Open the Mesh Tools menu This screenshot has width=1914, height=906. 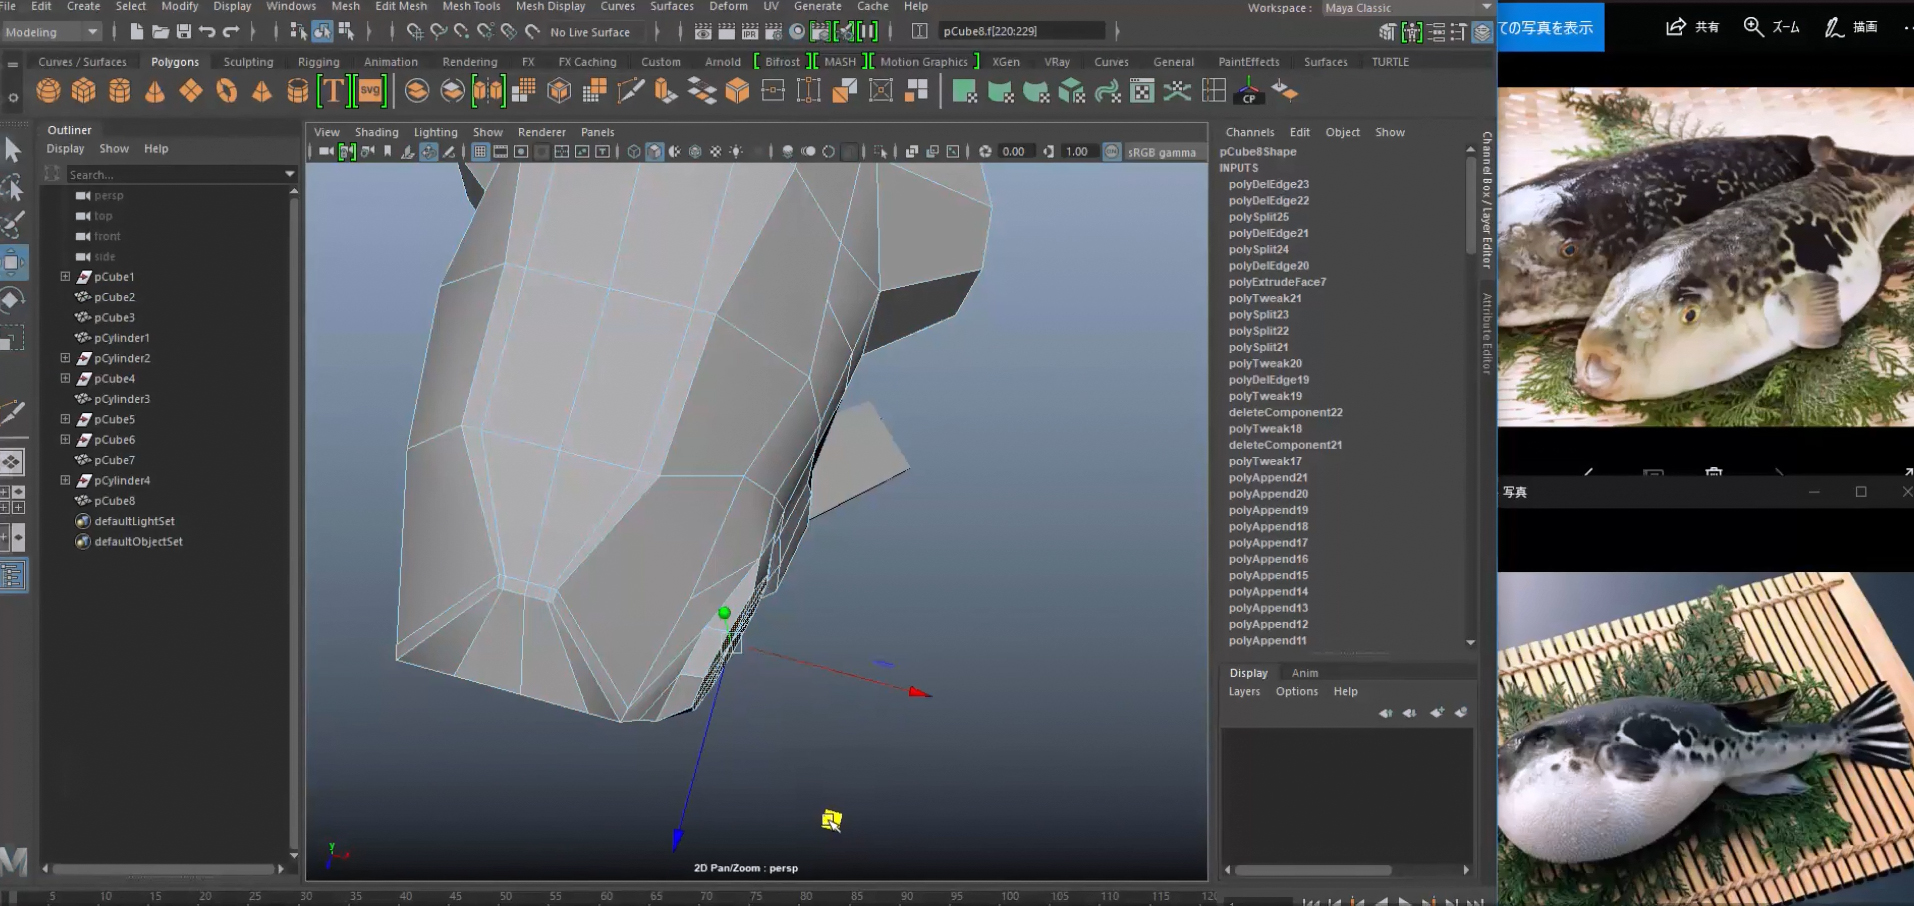[x=471, y=6]
